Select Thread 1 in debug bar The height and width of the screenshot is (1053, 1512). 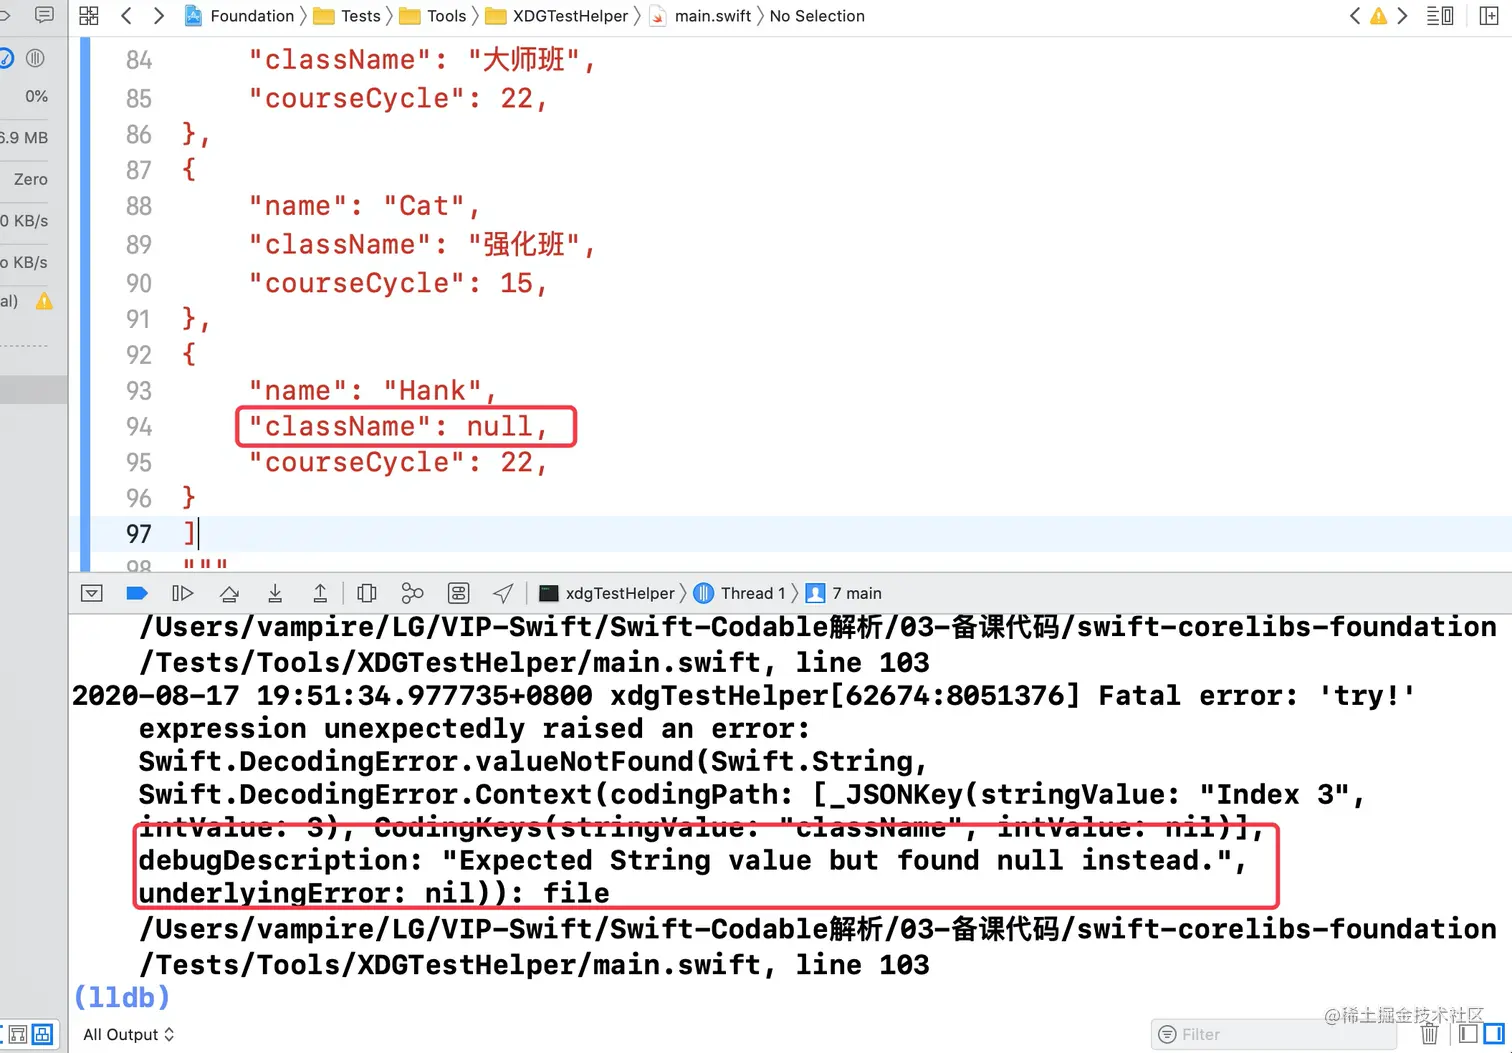tap(741, 593)
